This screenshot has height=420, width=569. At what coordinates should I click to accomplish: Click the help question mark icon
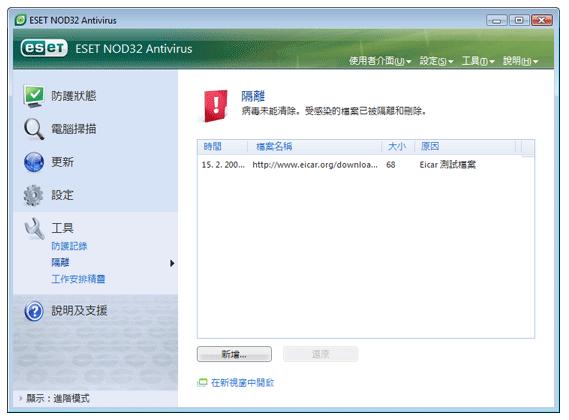pyautogui.click(x=34, y=311)
